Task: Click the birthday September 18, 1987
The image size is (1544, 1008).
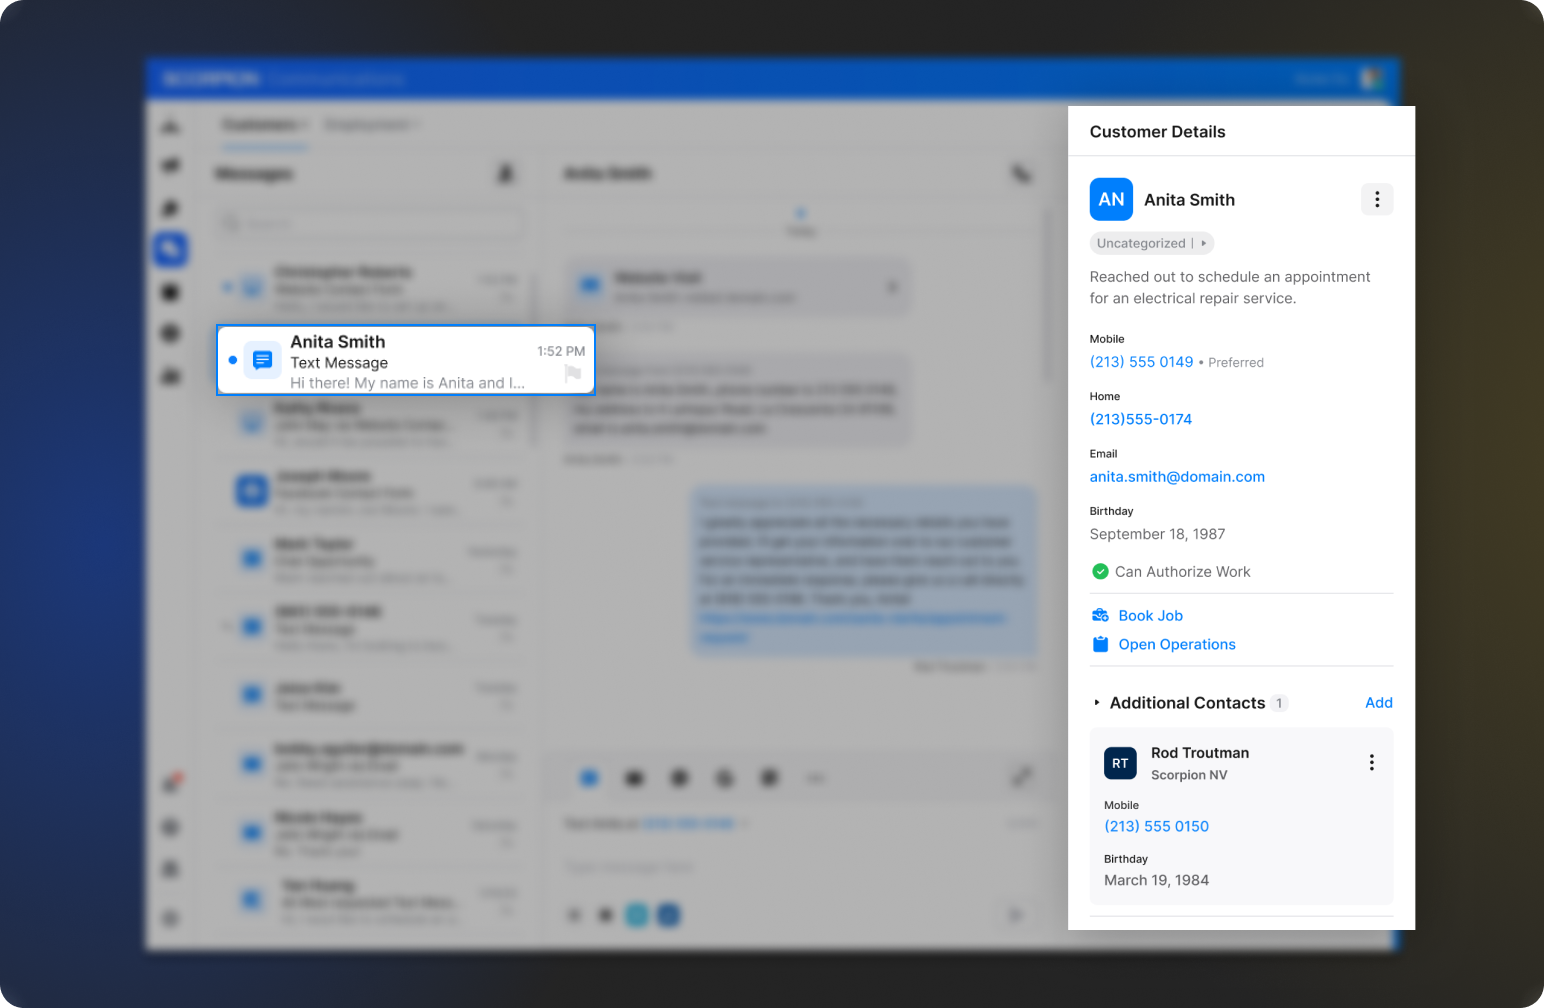Action: pos(1157,534)
